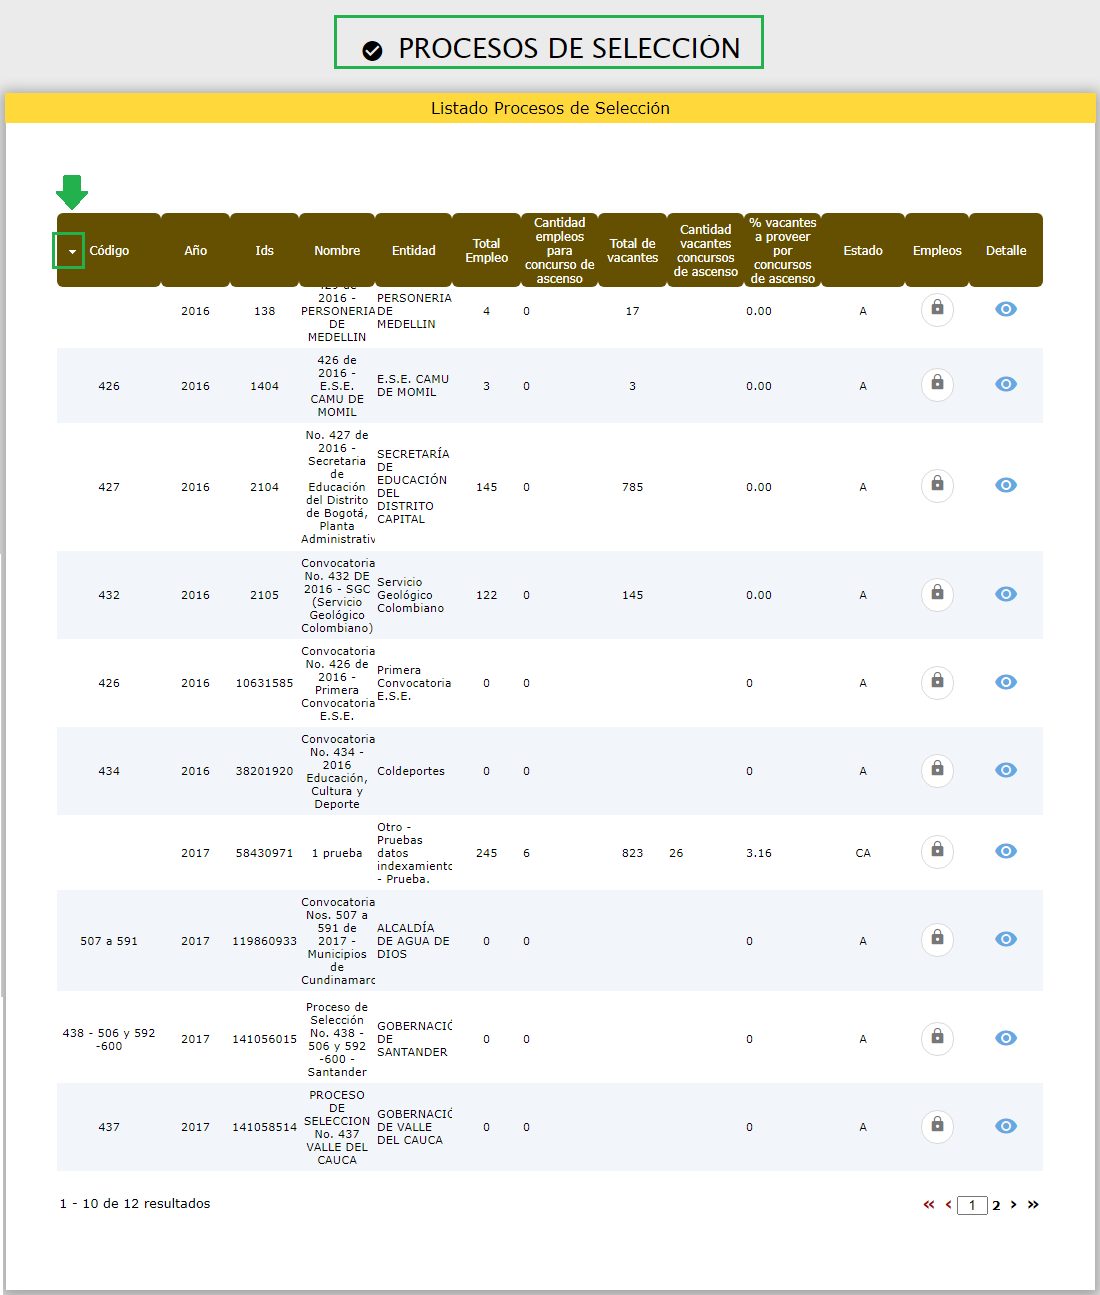Screen dimensions: 1100x1295
Task: Open empleos lock for ALCALDÍA DE AGUA DE DIOS
Action: tap(937, 939)
